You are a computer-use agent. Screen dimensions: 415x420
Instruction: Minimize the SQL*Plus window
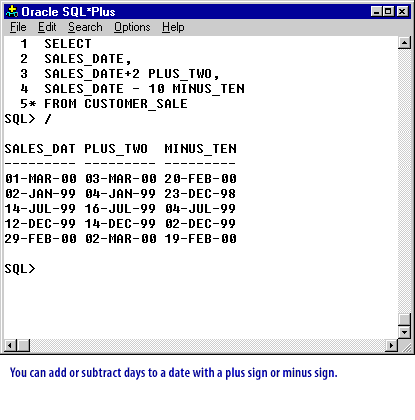[376, 12]
